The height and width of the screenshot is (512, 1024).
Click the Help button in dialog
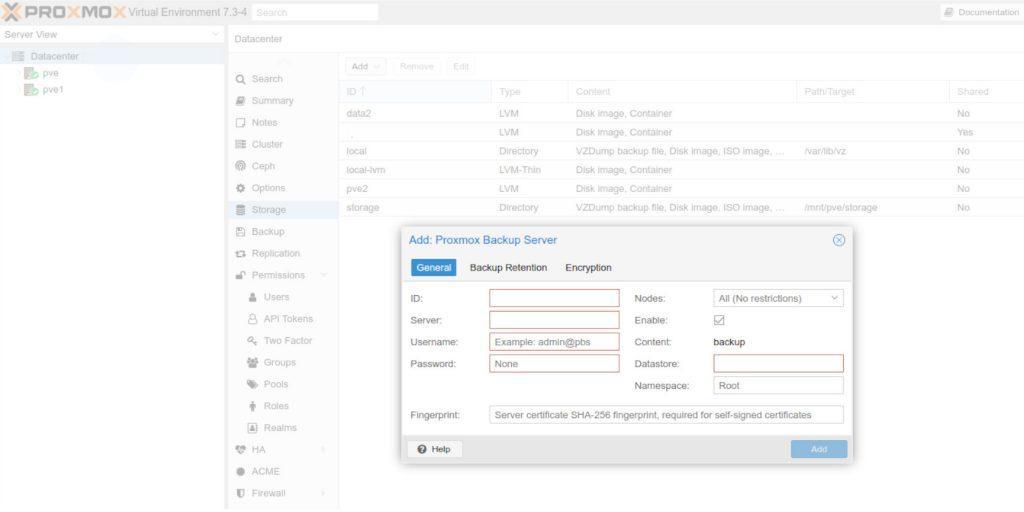point(435,449)
